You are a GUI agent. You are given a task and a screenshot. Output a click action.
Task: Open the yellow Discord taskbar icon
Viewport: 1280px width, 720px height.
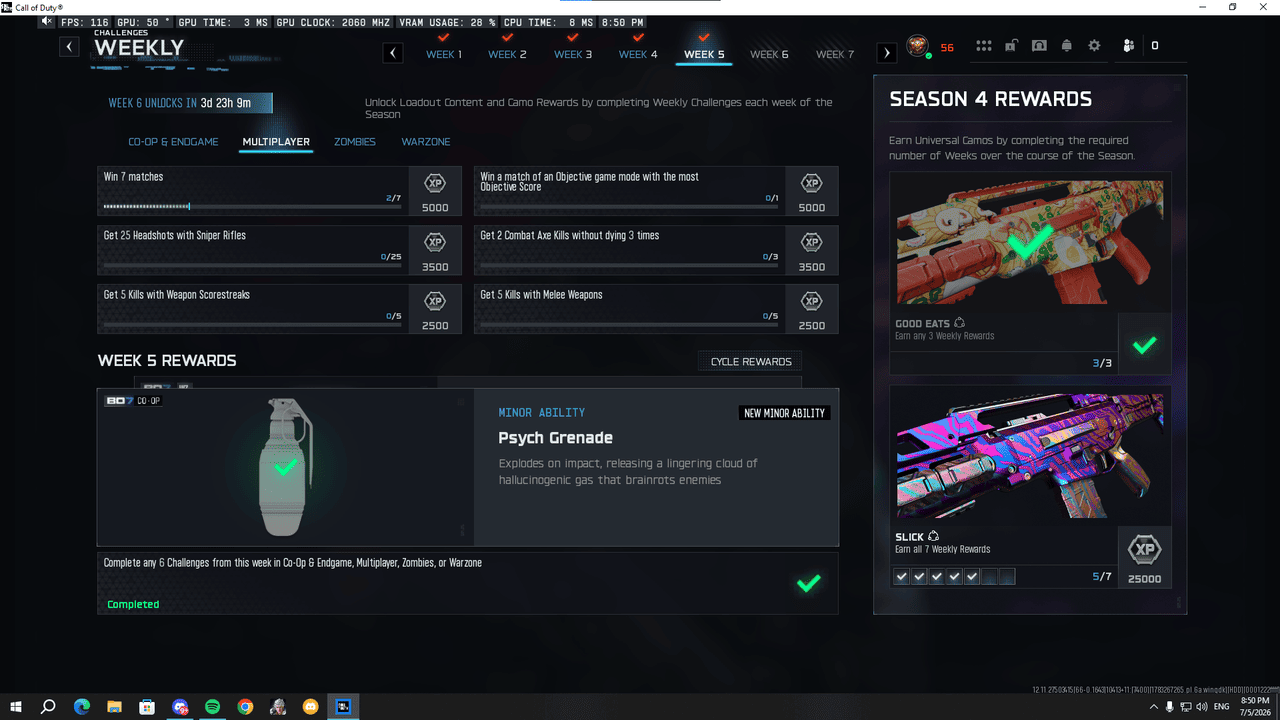(310, 707)
